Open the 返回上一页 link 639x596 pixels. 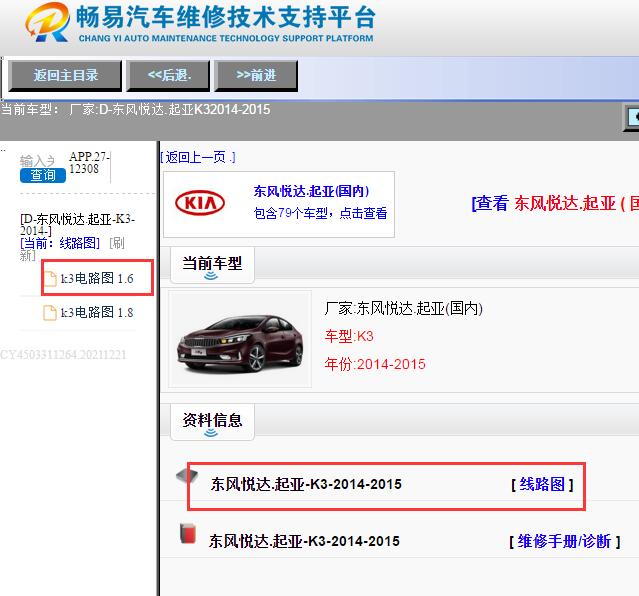(198, 157)
